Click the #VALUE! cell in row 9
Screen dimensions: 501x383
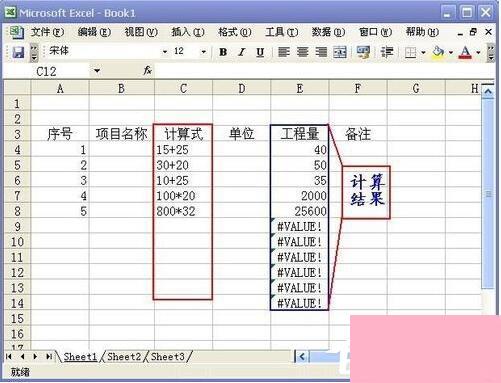(300, 226)
